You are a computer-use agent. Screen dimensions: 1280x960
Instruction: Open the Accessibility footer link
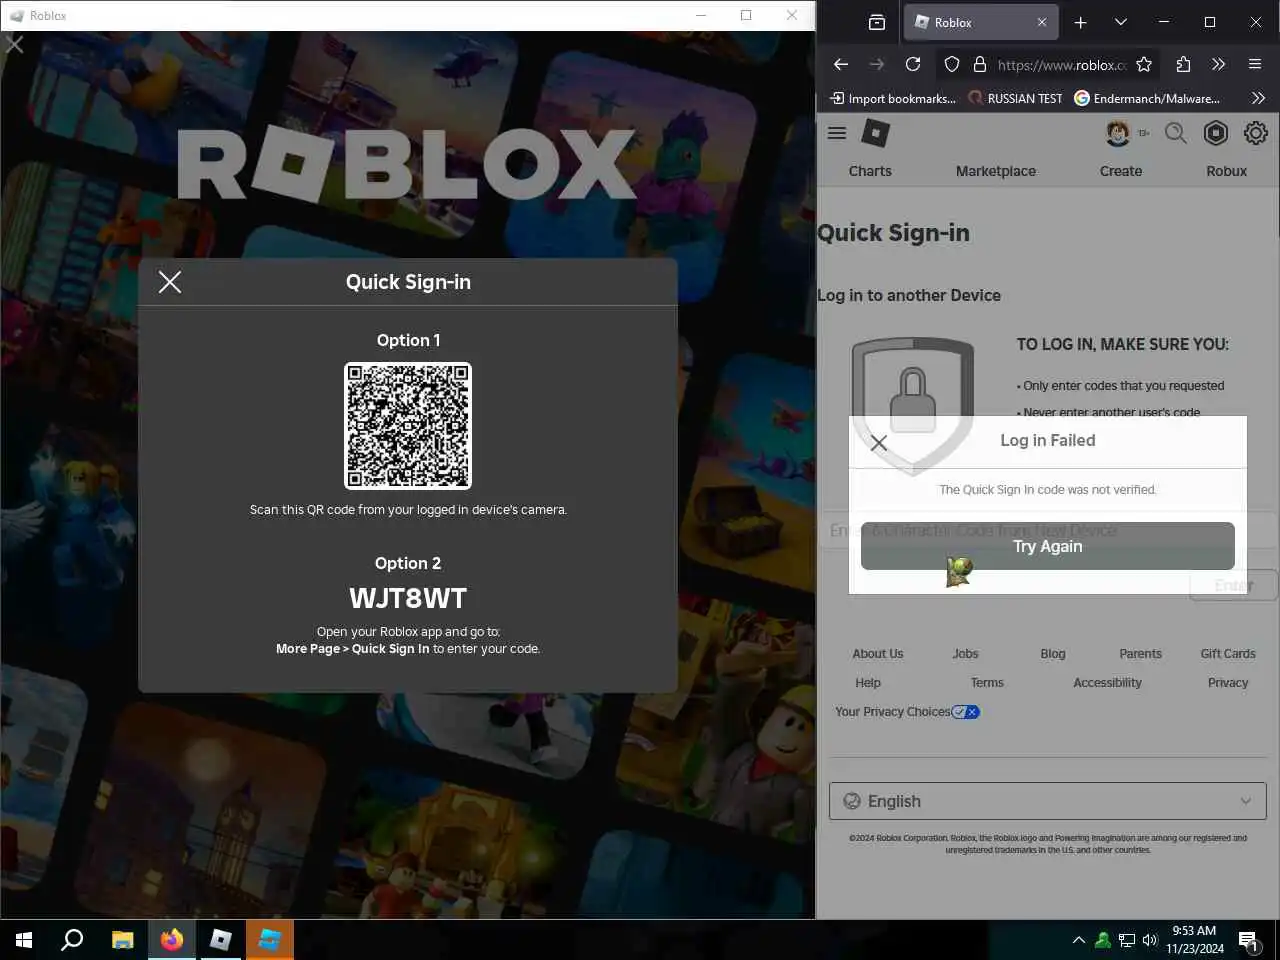1107,683
